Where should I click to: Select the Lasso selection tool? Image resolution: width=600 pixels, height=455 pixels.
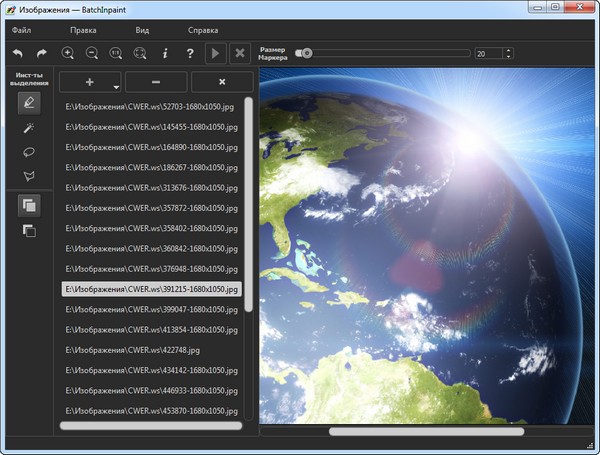coord(29,152)
